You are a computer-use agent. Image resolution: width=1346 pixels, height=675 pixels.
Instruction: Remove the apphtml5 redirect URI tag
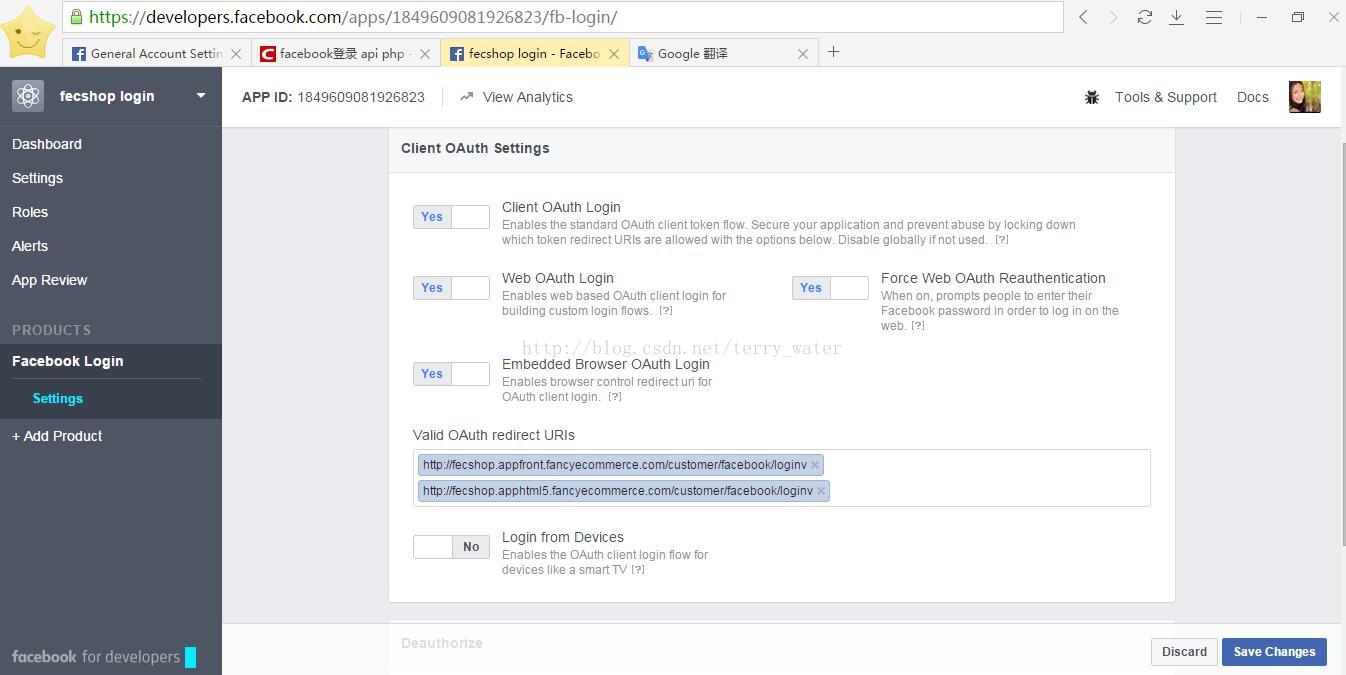pyautogui.click(x=821, y=491)
